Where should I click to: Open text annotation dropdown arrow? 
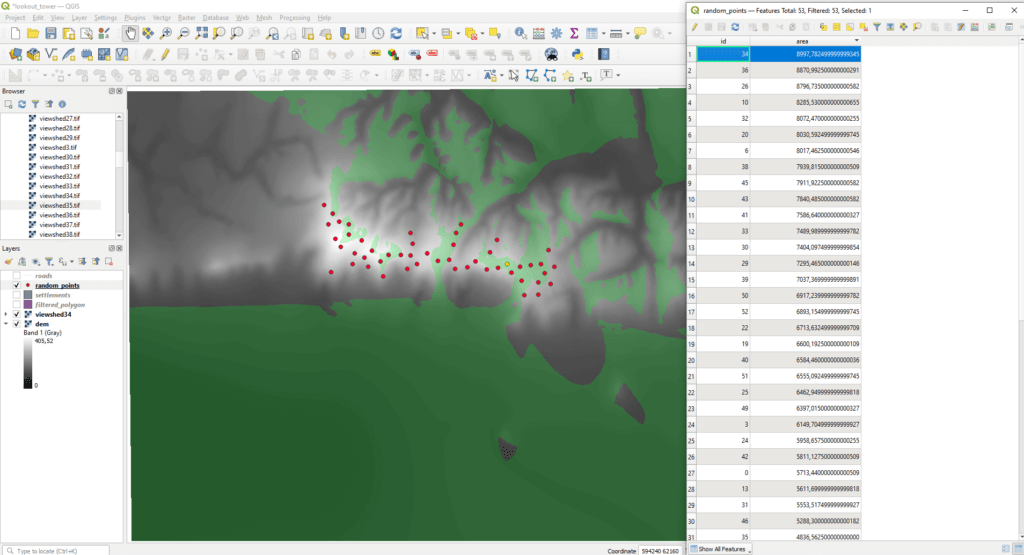click(618, 75)
